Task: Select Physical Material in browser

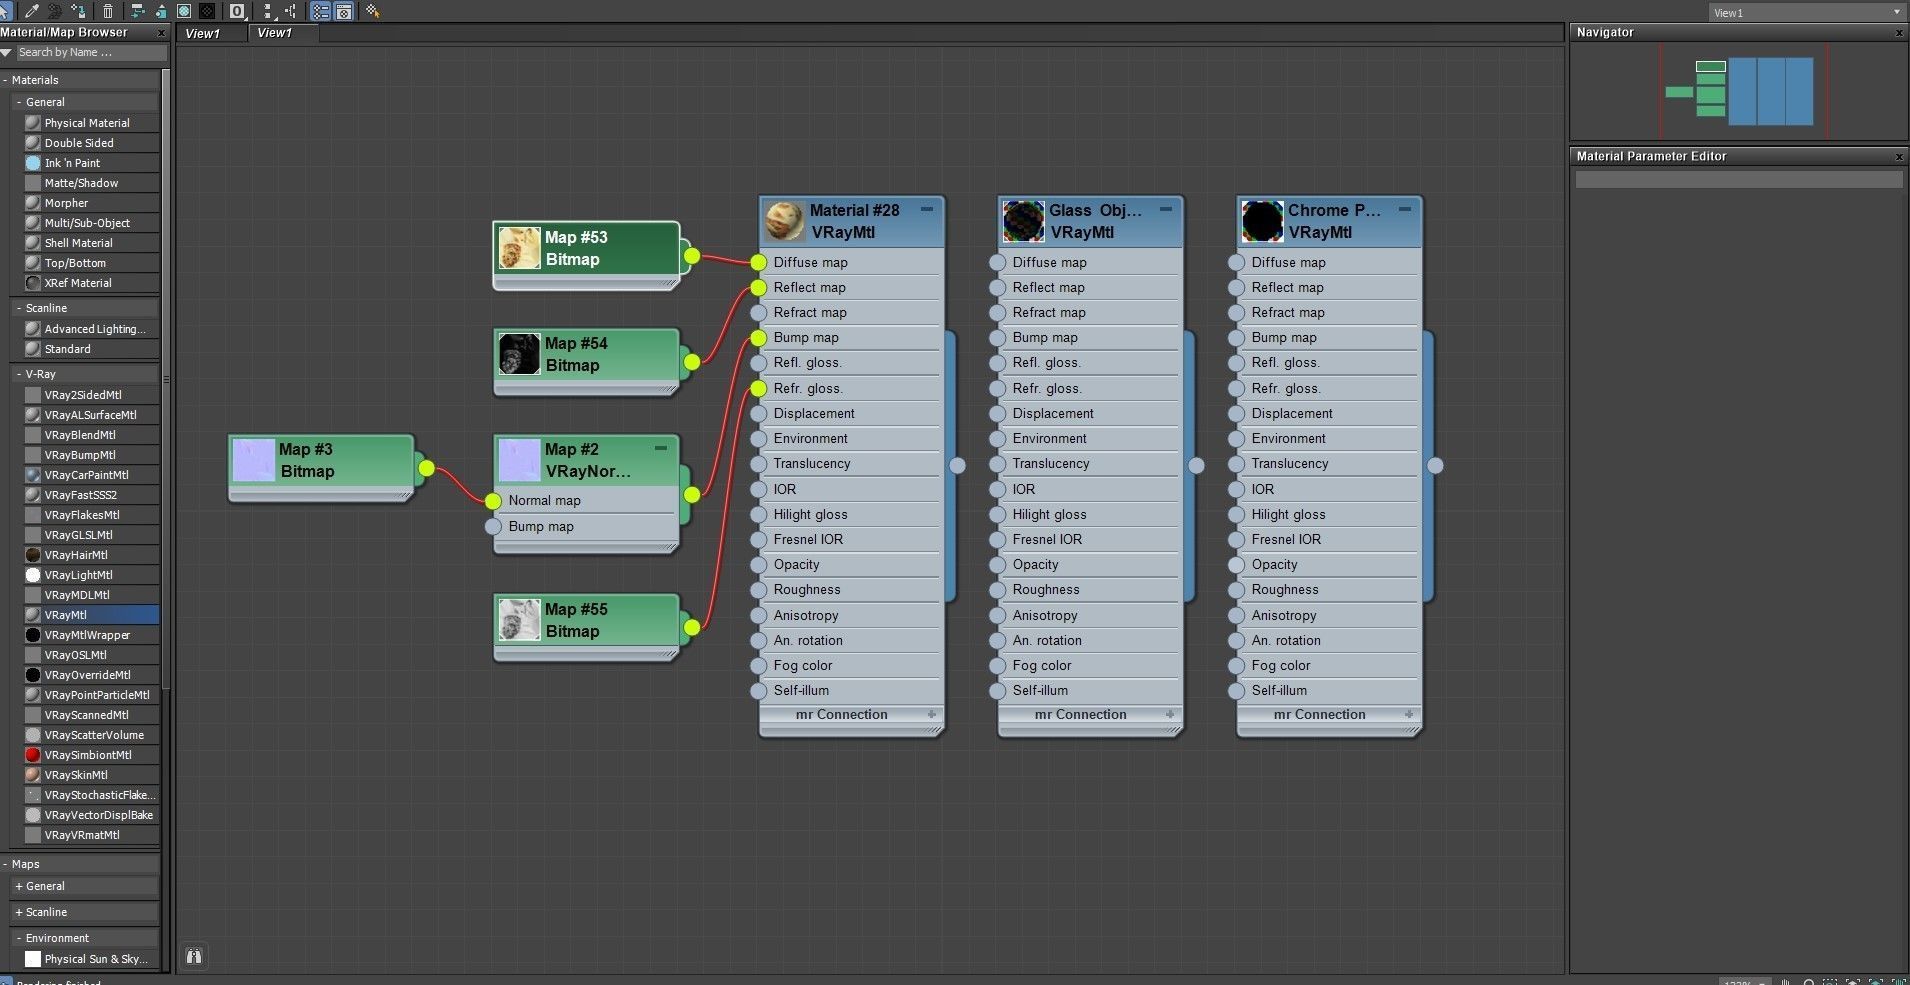Action: coord(92,123)
